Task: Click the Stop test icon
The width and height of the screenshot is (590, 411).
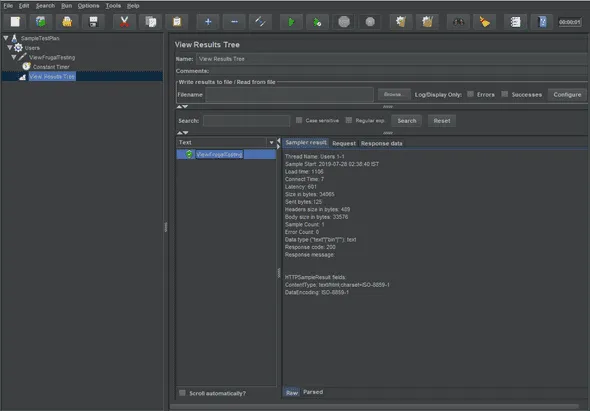Action: 344,22
